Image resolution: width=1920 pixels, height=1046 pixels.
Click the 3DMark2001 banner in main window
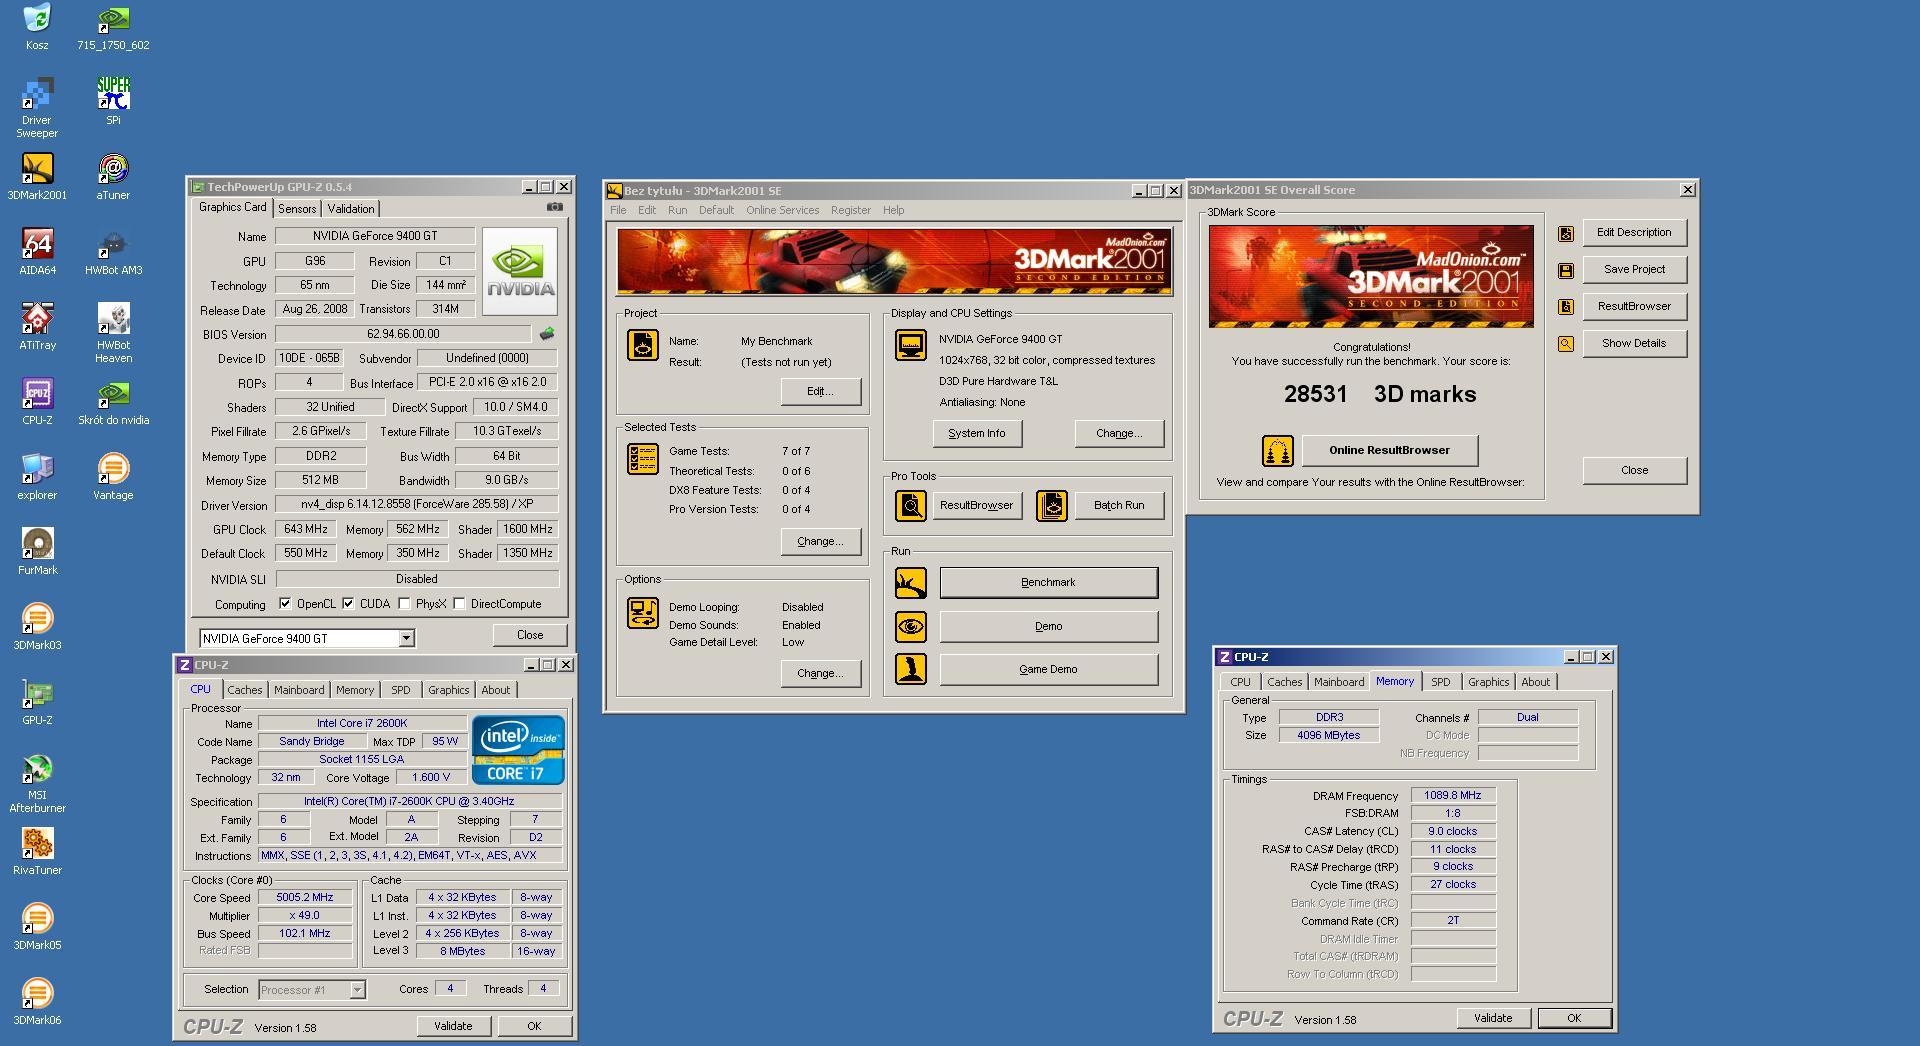pyautogui.click(x=894, y=261)
